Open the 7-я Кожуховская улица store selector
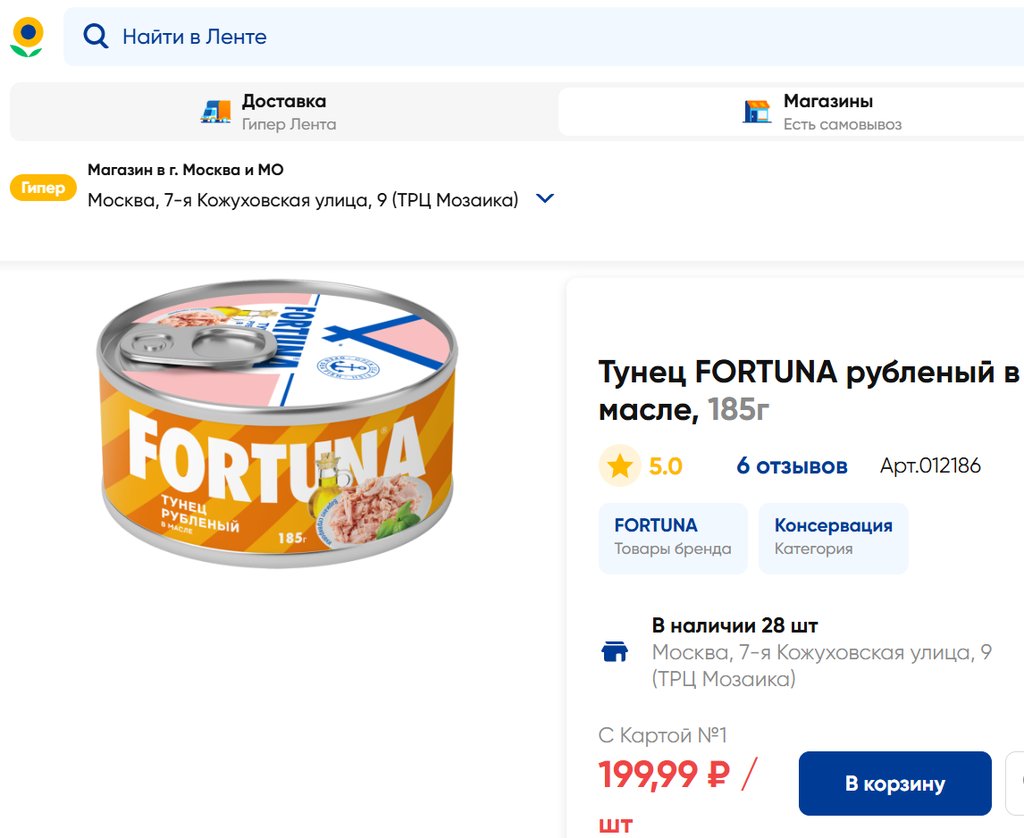This screenshot has width=1024, height=838. click(303, 200)
